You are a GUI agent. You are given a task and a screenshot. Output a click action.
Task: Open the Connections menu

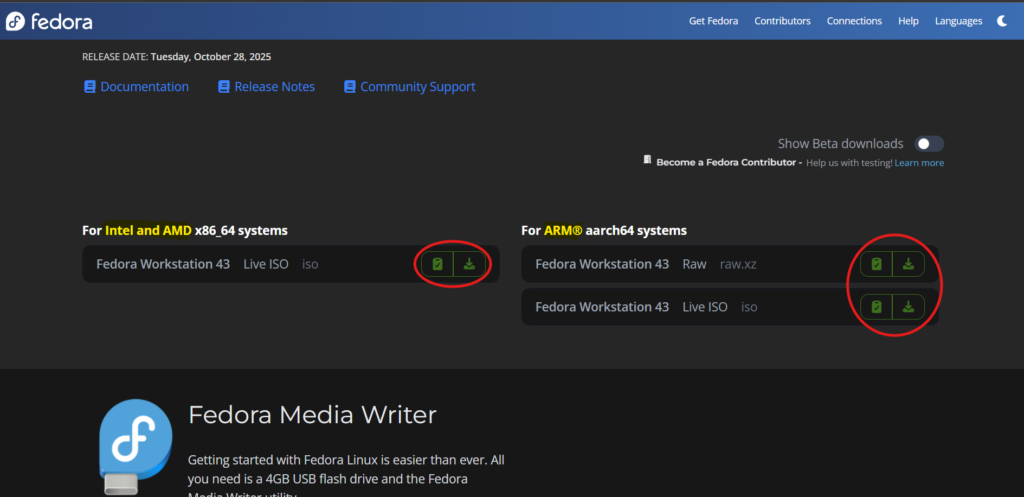854,21
